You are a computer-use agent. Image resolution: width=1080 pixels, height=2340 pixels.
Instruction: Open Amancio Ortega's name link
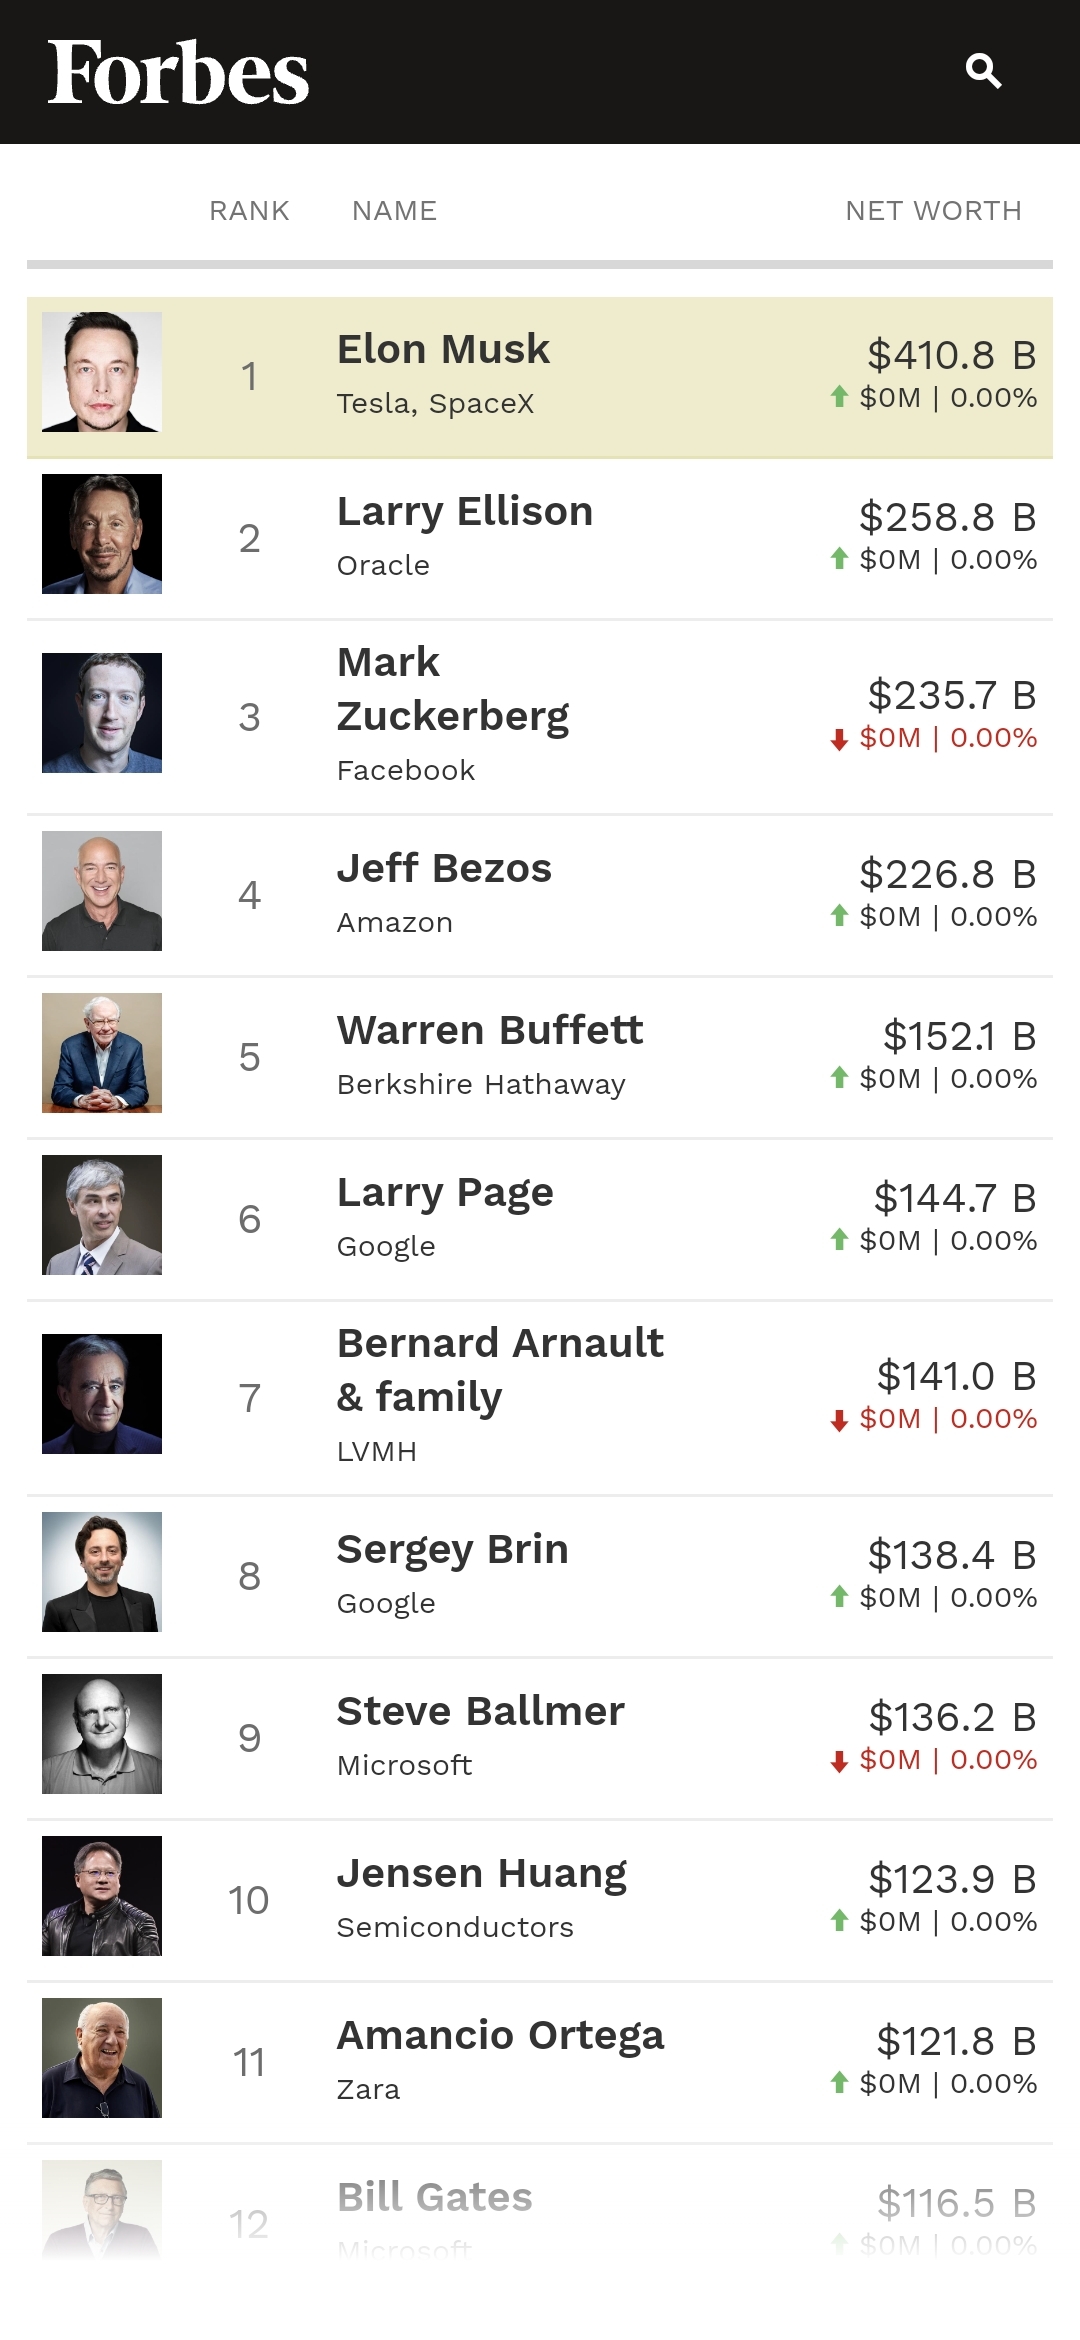click(500, 2035)
